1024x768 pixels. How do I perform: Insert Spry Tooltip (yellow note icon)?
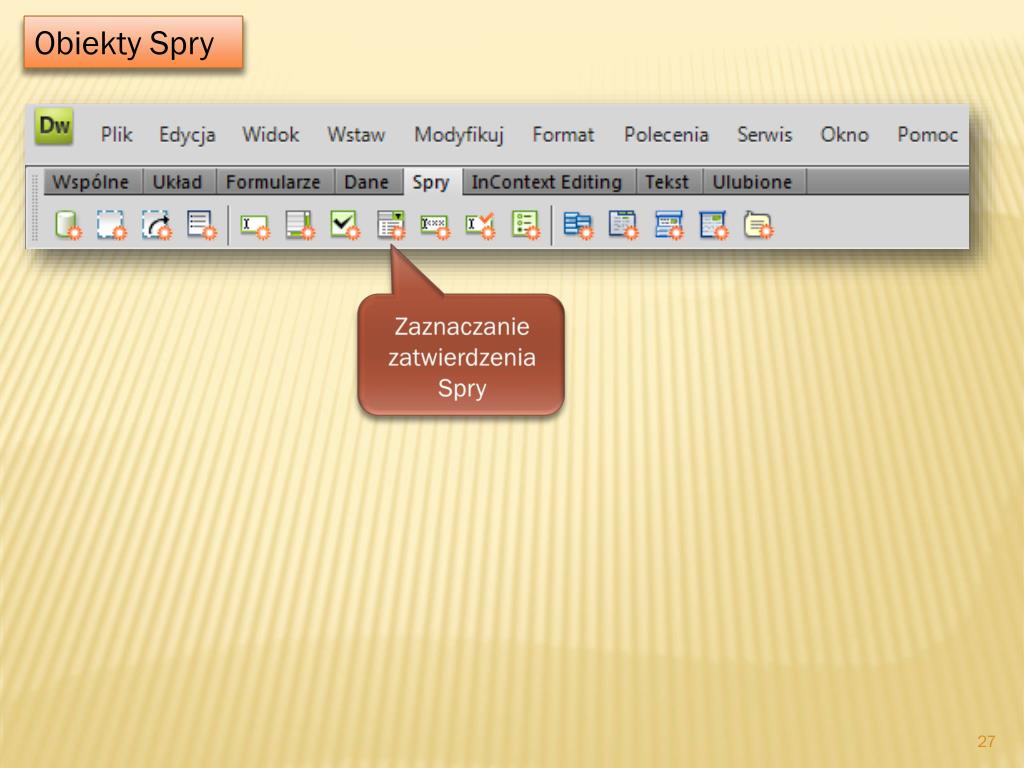pos(759,225)
